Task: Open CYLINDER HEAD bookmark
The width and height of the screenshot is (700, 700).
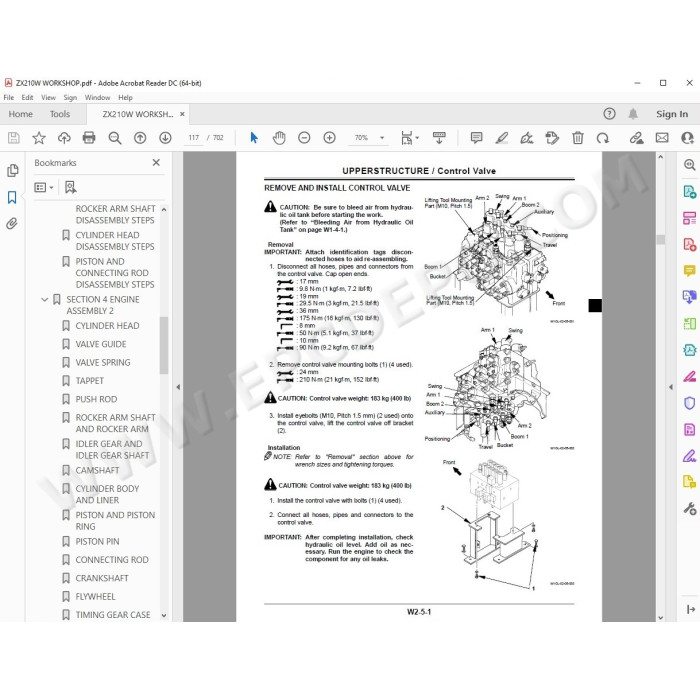Action: pyautogui.click(x=107, y=326)
